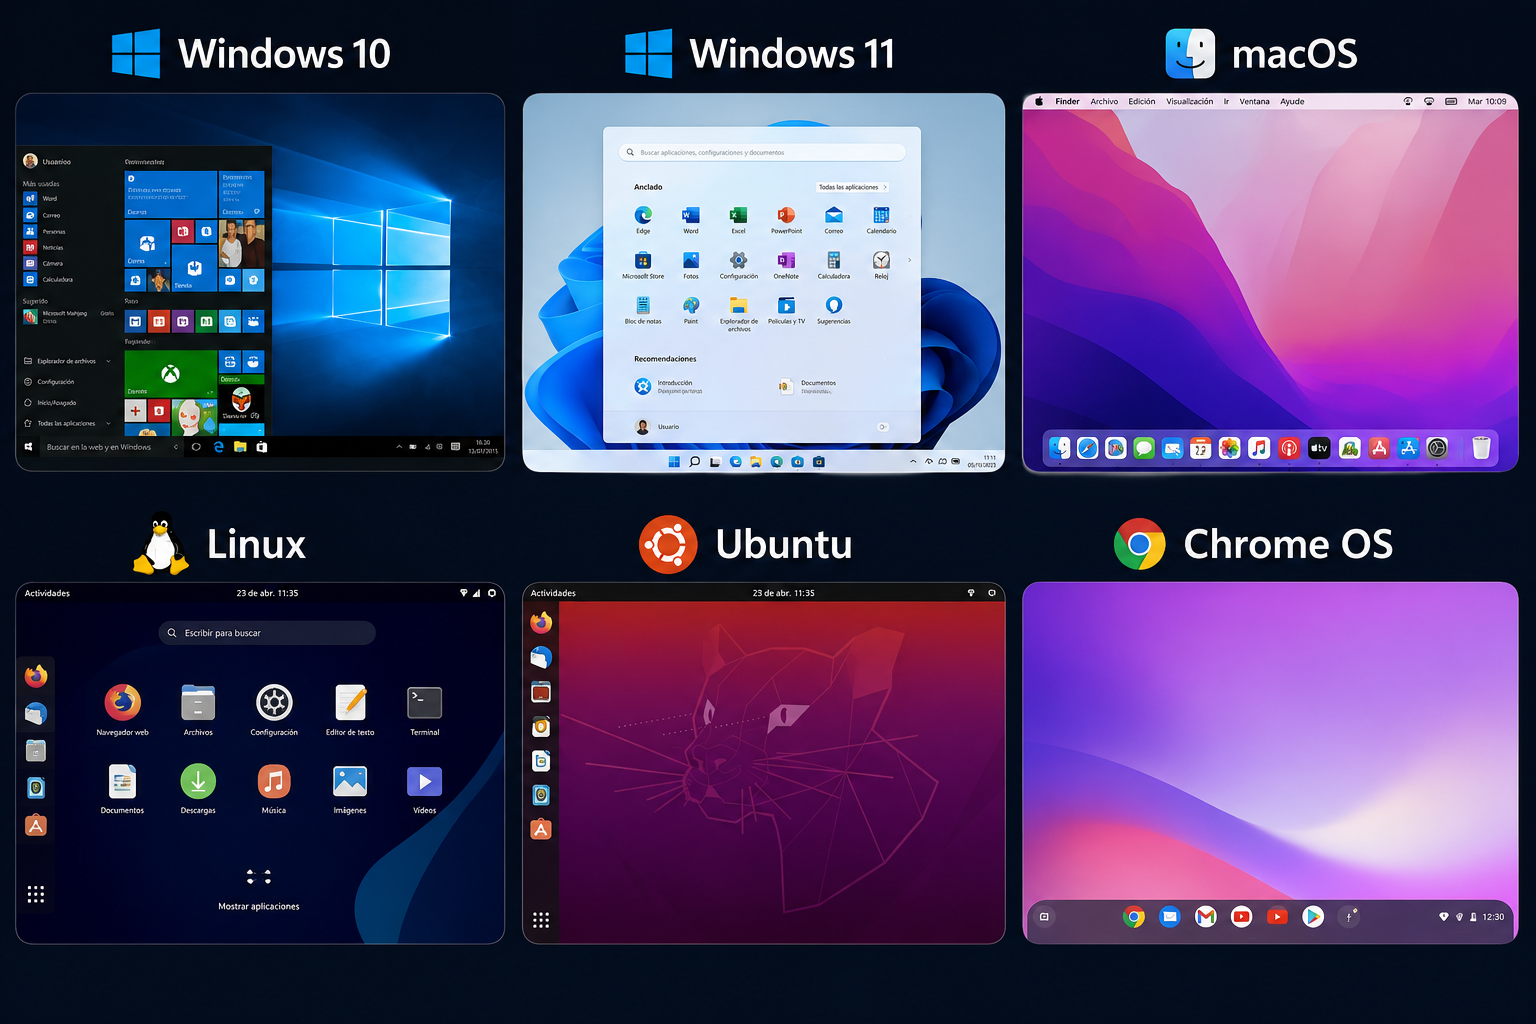Open macOS Ventana menu
The height and width of the screenshot is (1024, 1536).
(1254, 101)
